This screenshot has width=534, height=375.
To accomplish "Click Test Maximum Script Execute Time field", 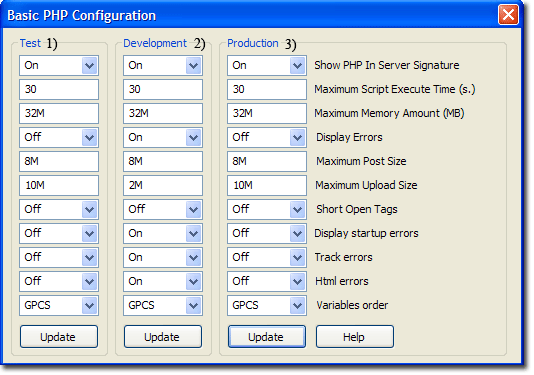I will [x=59, y=89].
